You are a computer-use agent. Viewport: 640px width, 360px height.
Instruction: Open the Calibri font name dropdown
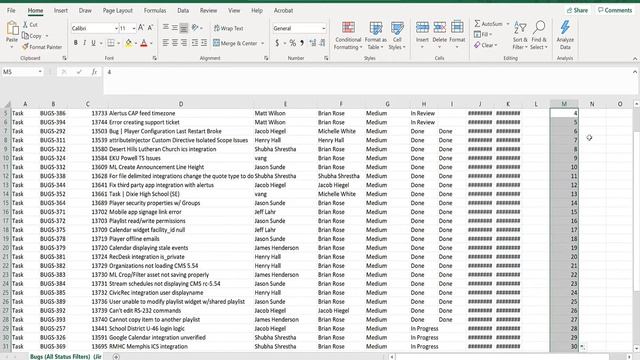point(116,28)
